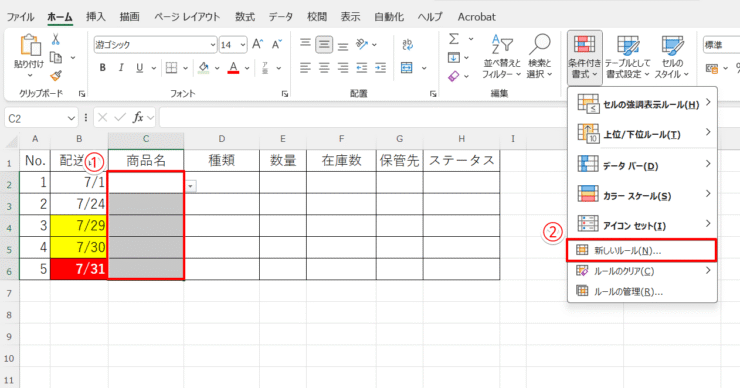The width and height of the screenshot is (740, 388).
Task: Open the fill color dropdown arrow
Action: click(x=217, y=68)
